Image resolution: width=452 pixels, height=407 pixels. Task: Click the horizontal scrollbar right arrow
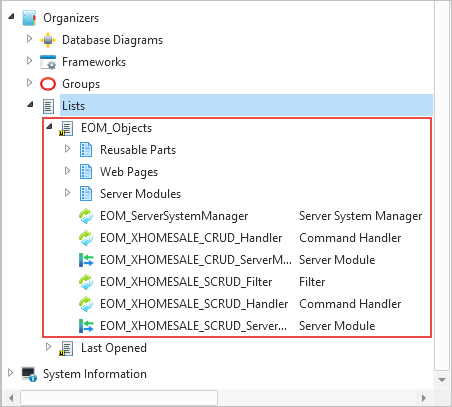click(424, 398)
